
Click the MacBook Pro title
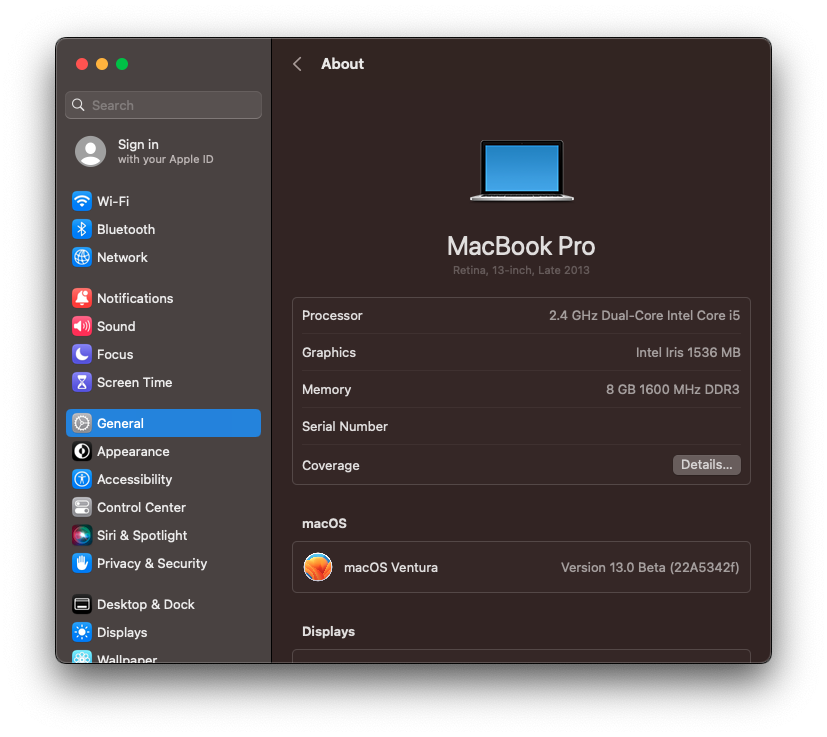pos(521,246)
